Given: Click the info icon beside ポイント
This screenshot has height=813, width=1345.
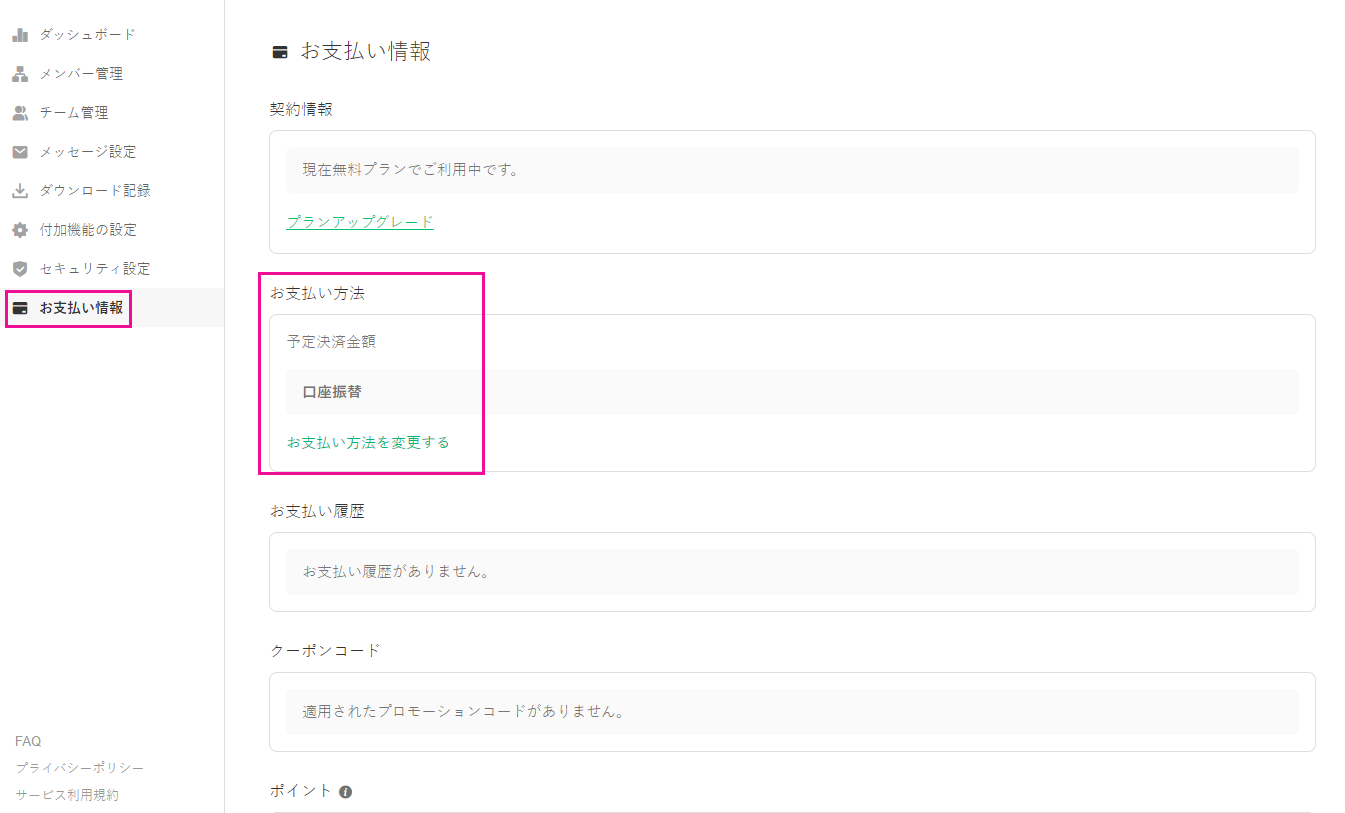Looking at the screenshot, I should (345, 792).
